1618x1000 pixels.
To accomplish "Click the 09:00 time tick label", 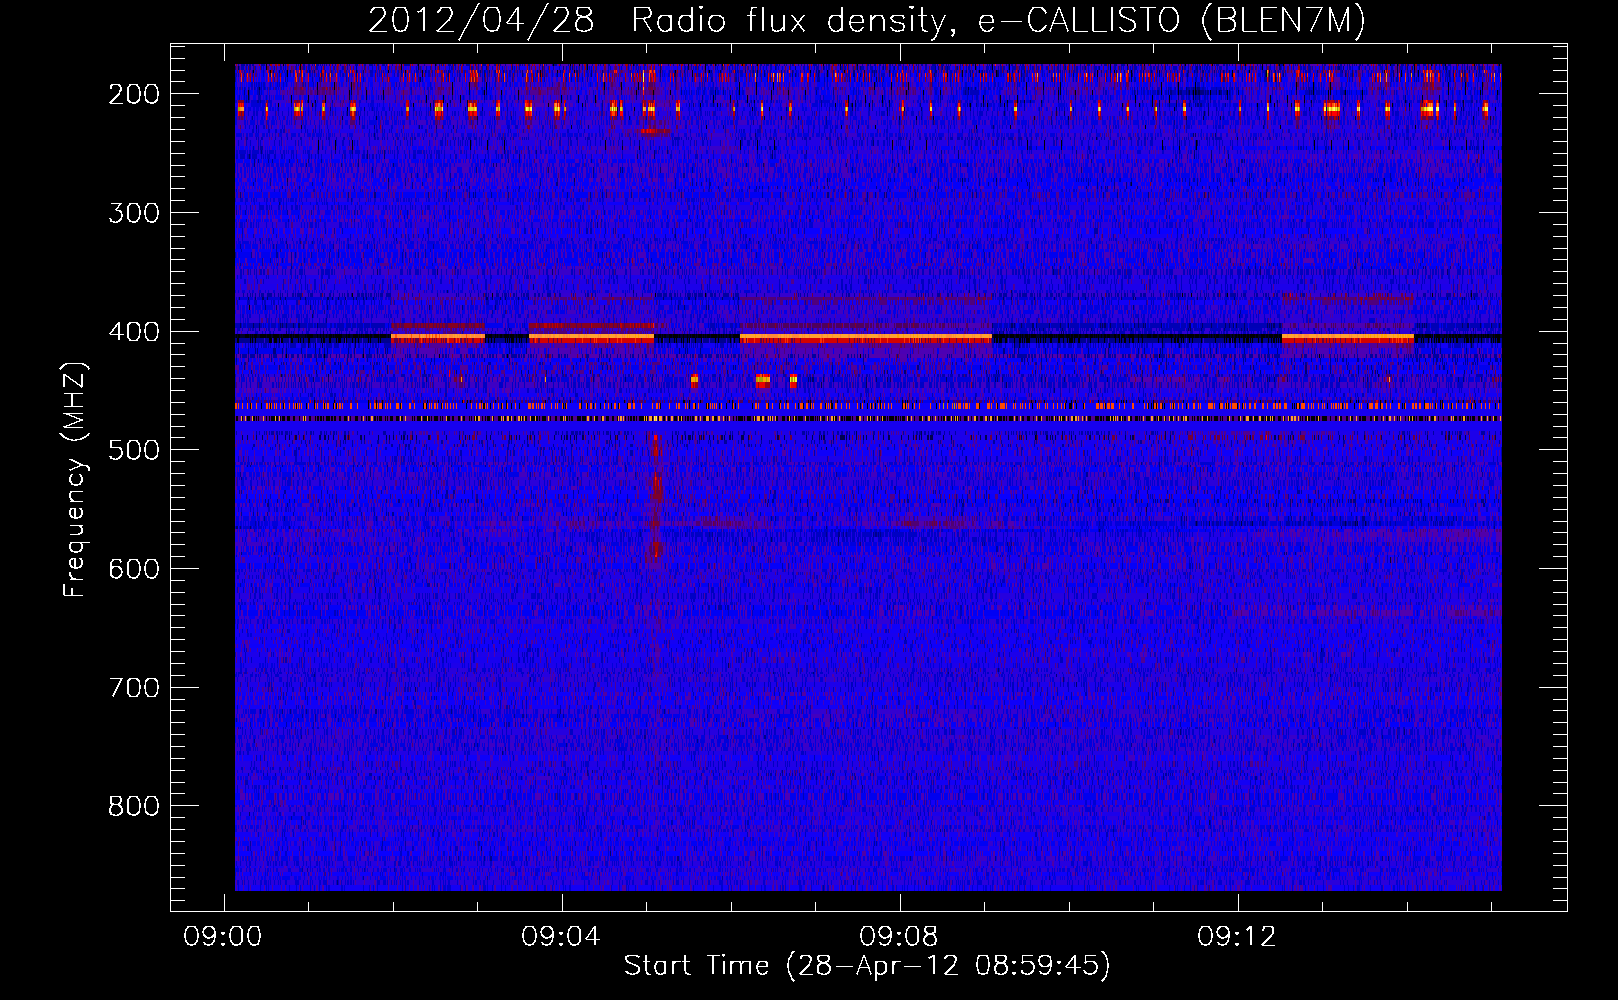I will click(x=223, y=936).
